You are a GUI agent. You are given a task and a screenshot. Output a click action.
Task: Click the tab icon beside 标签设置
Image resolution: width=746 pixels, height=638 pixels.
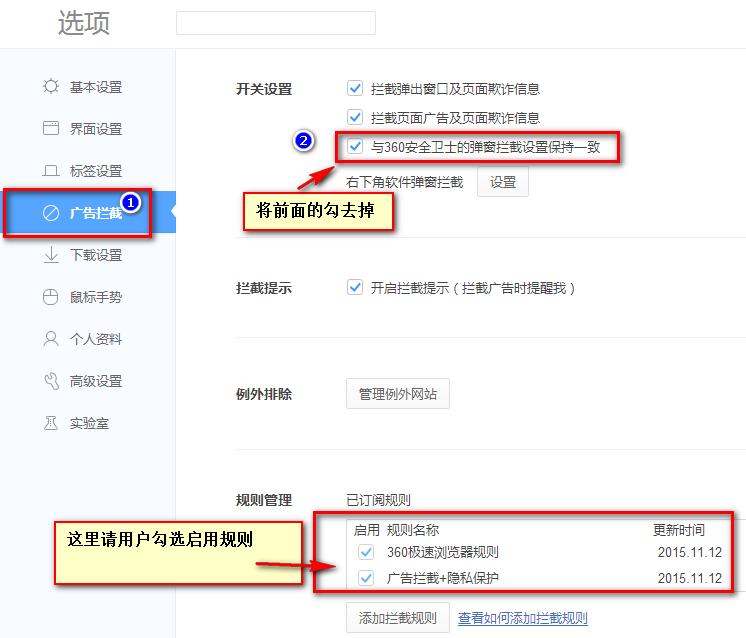[51, 171]
